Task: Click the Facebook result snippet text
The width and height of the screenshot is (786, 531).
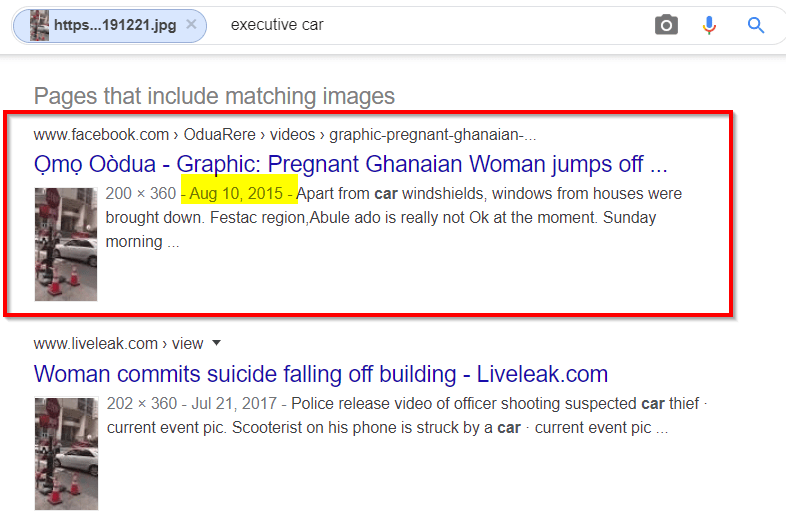Action: 394,218
